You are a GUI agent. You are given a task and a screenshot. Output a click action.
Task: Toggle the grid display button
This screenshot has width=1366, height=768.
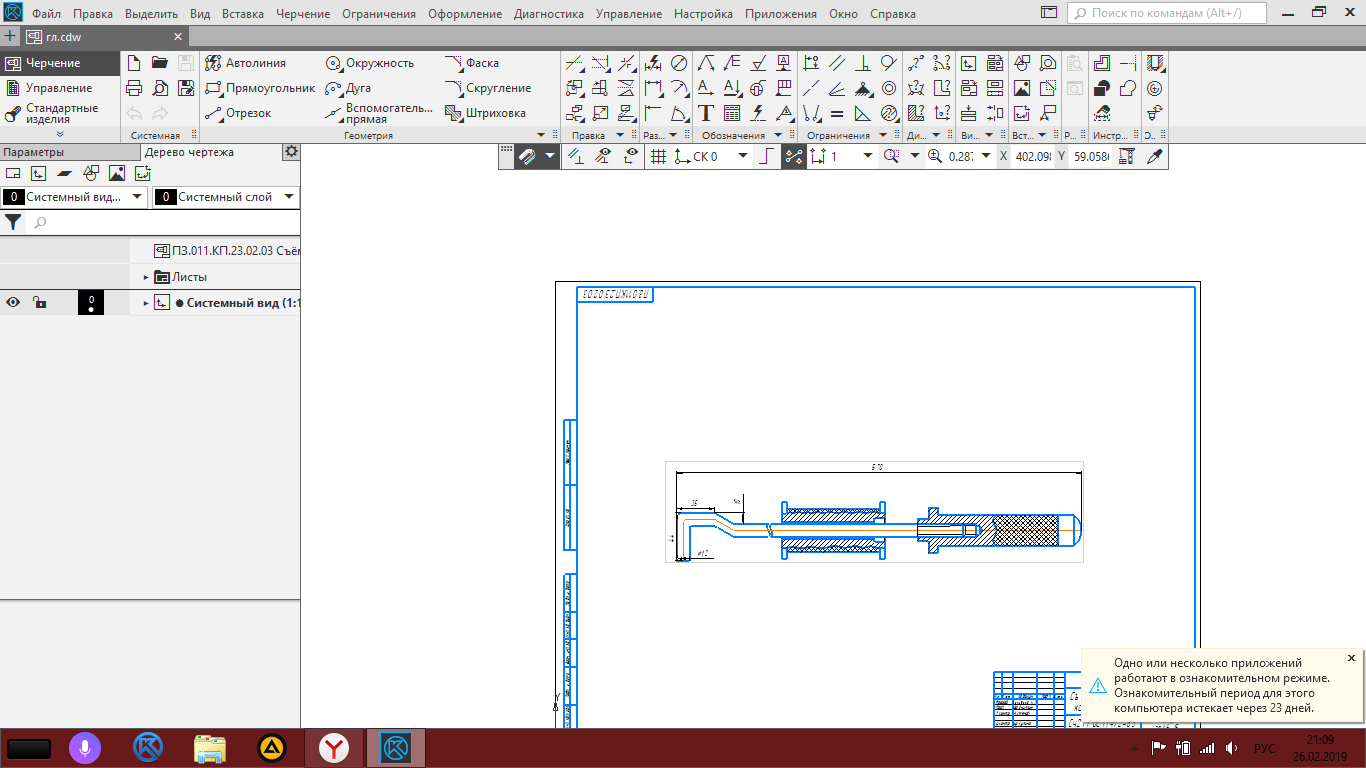coord(658,156)
